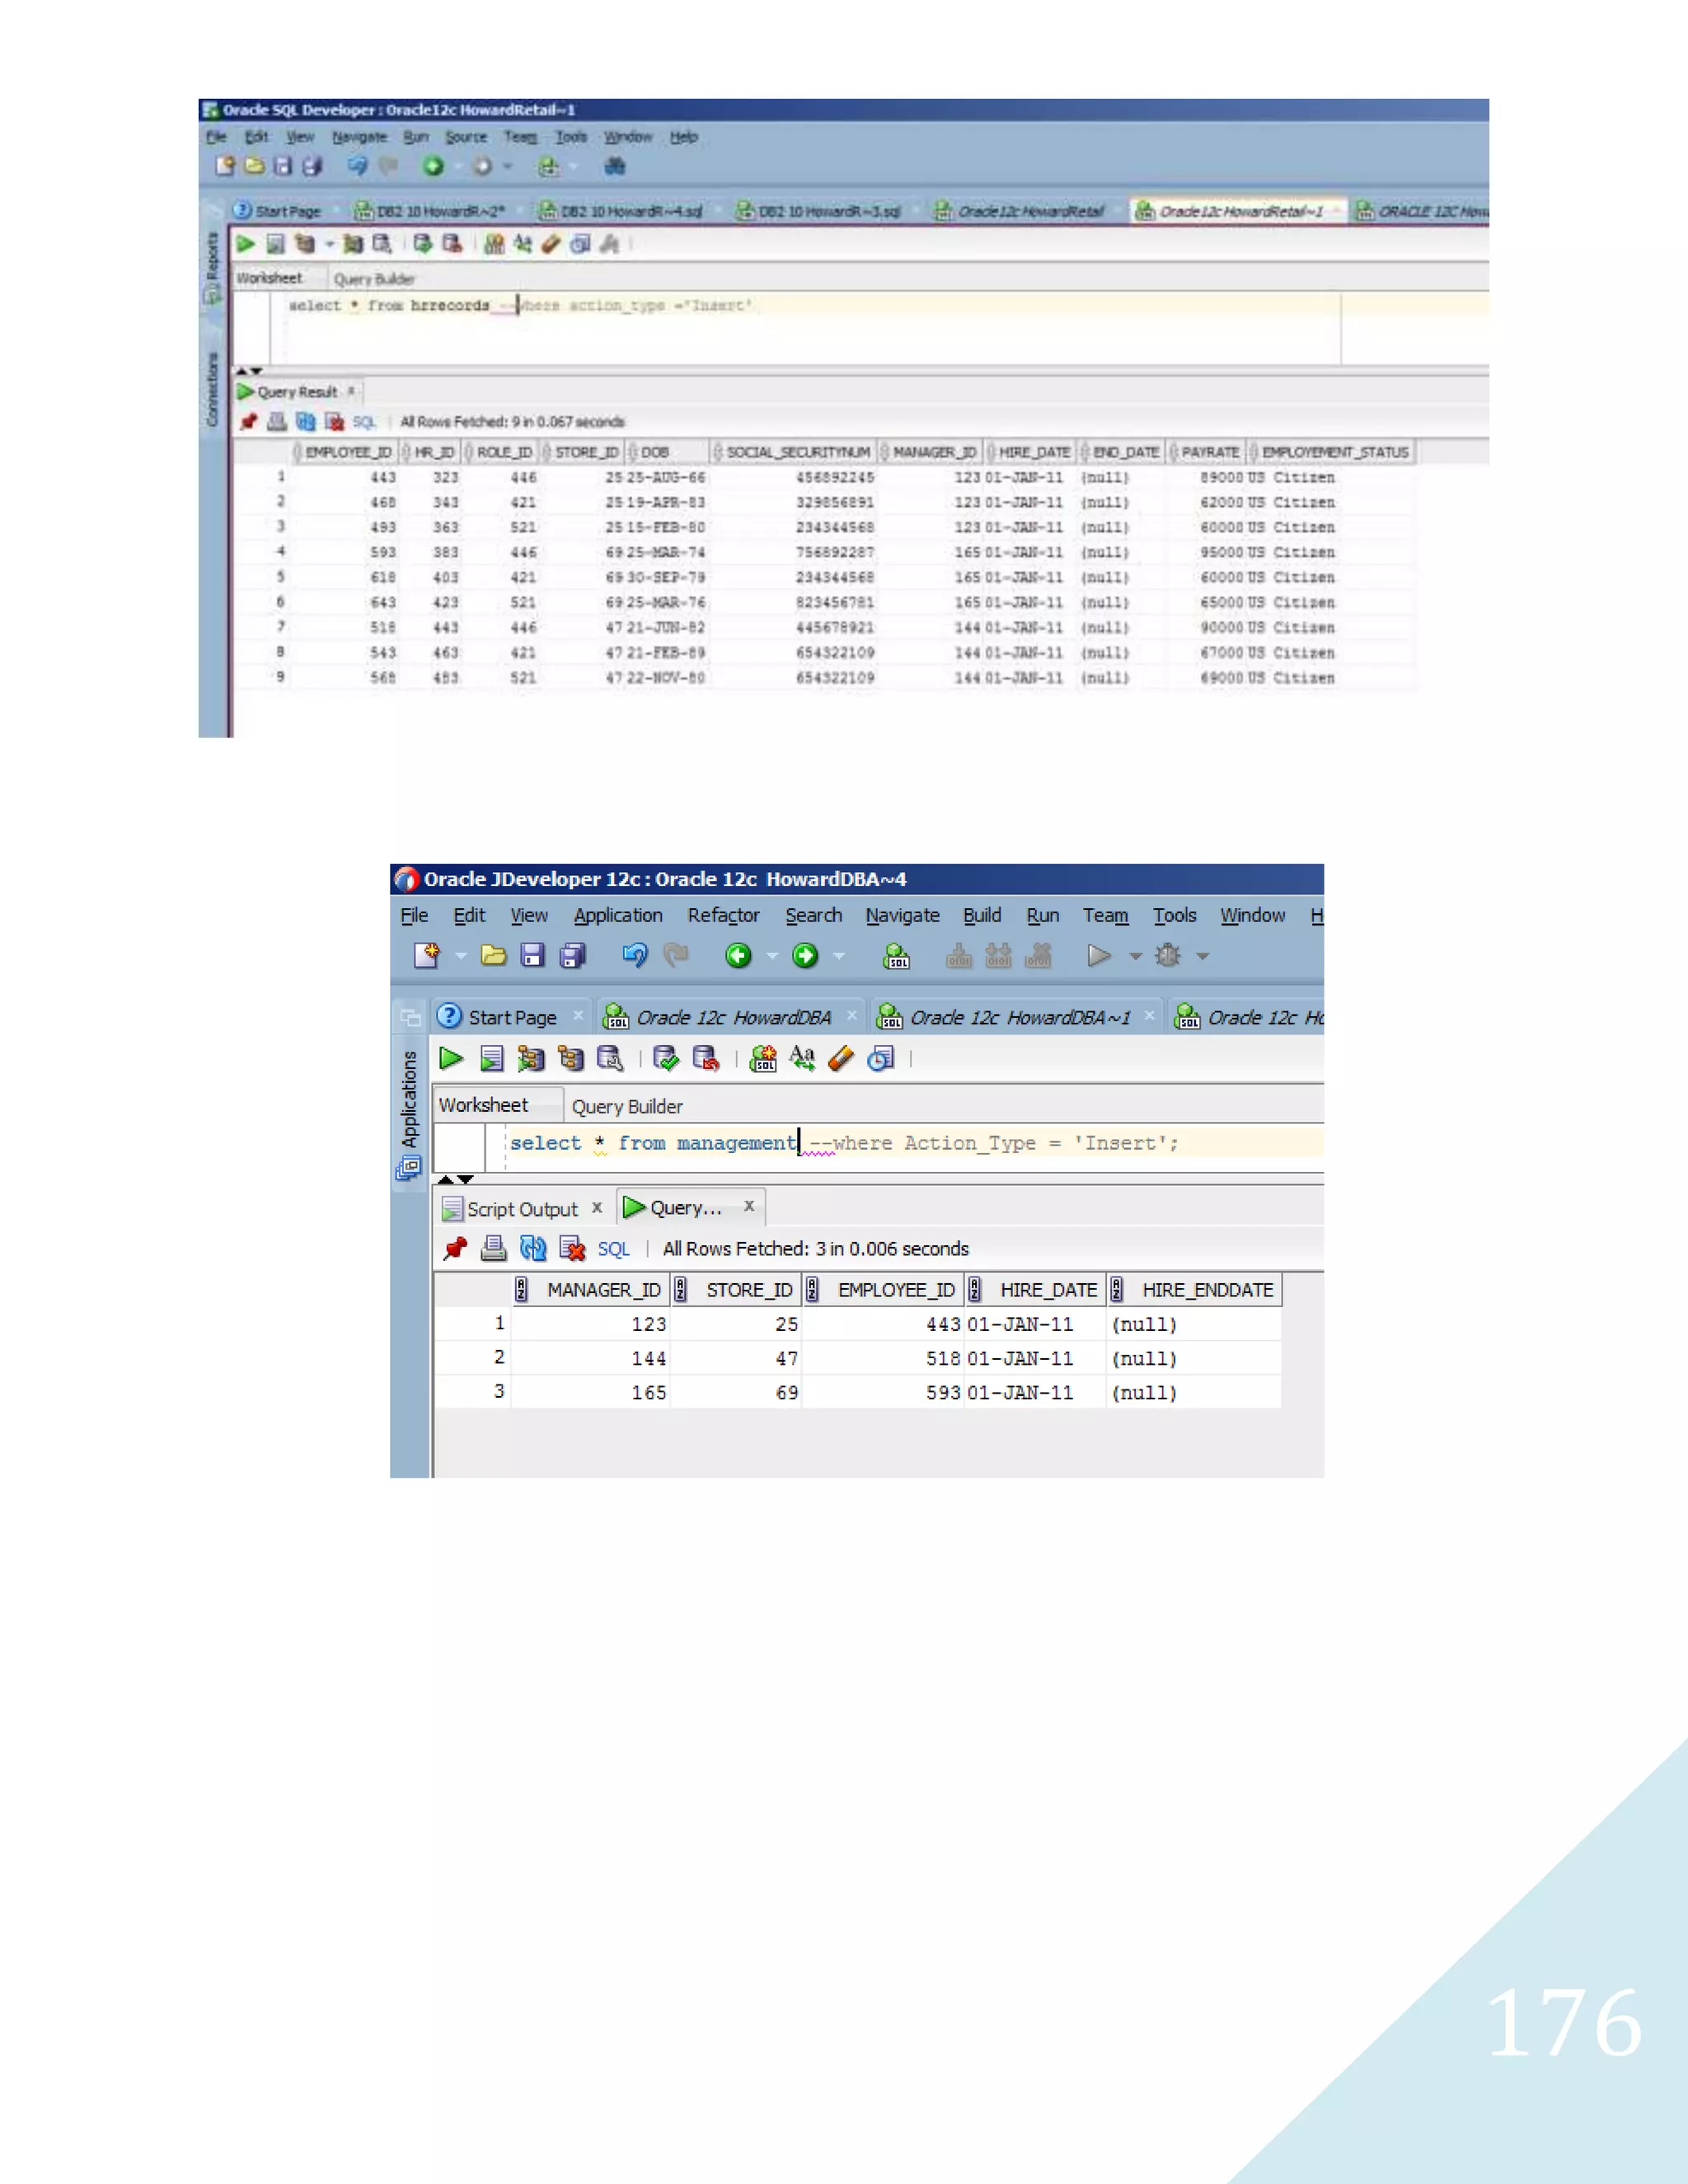This screenshot has height=2184, width=1688.
Task: Click Save All icon in JDeveloper toolbar
Action: [573, 956]
